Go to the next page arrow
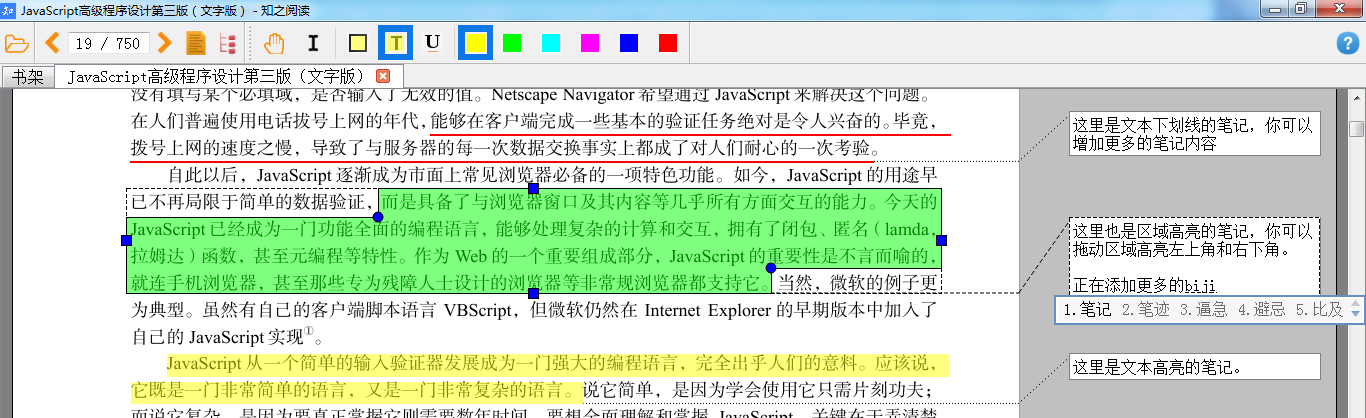 click(166, 43)
